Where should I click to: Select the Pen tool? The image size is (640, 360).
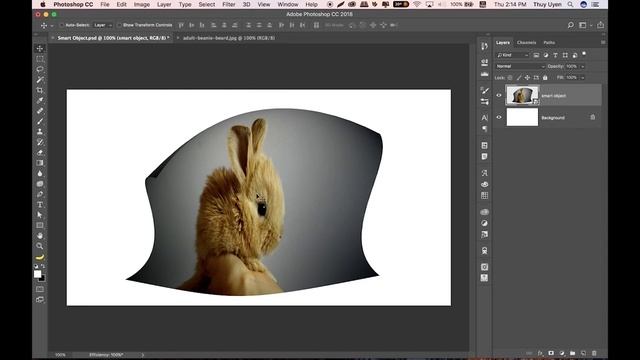[40, 194]
